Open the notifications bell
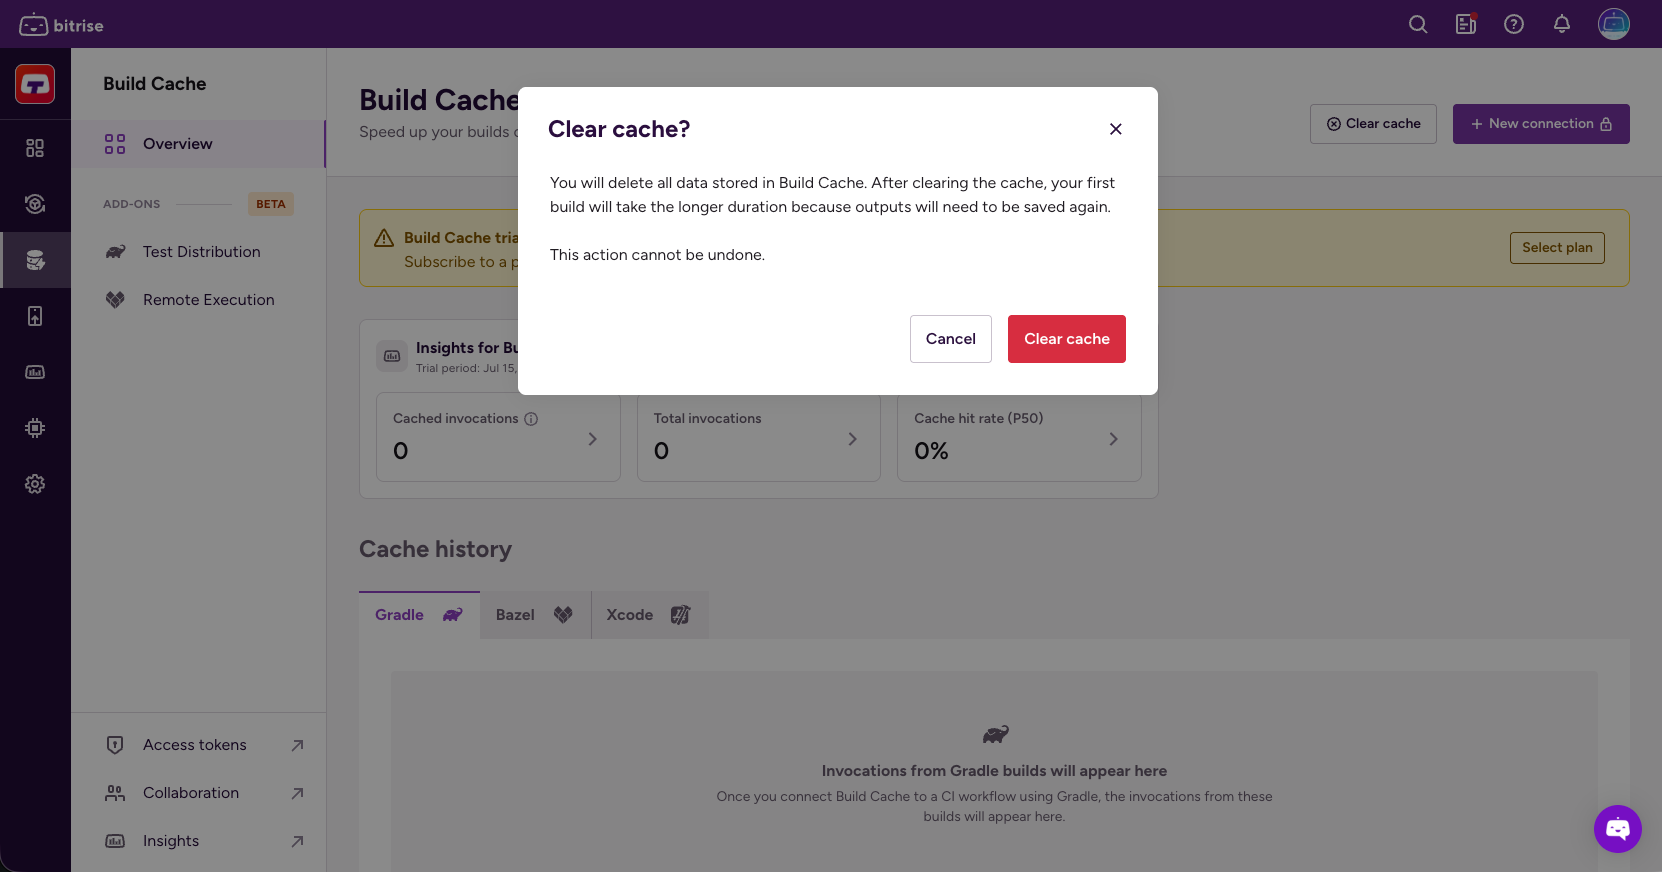 click(1561, 24)
